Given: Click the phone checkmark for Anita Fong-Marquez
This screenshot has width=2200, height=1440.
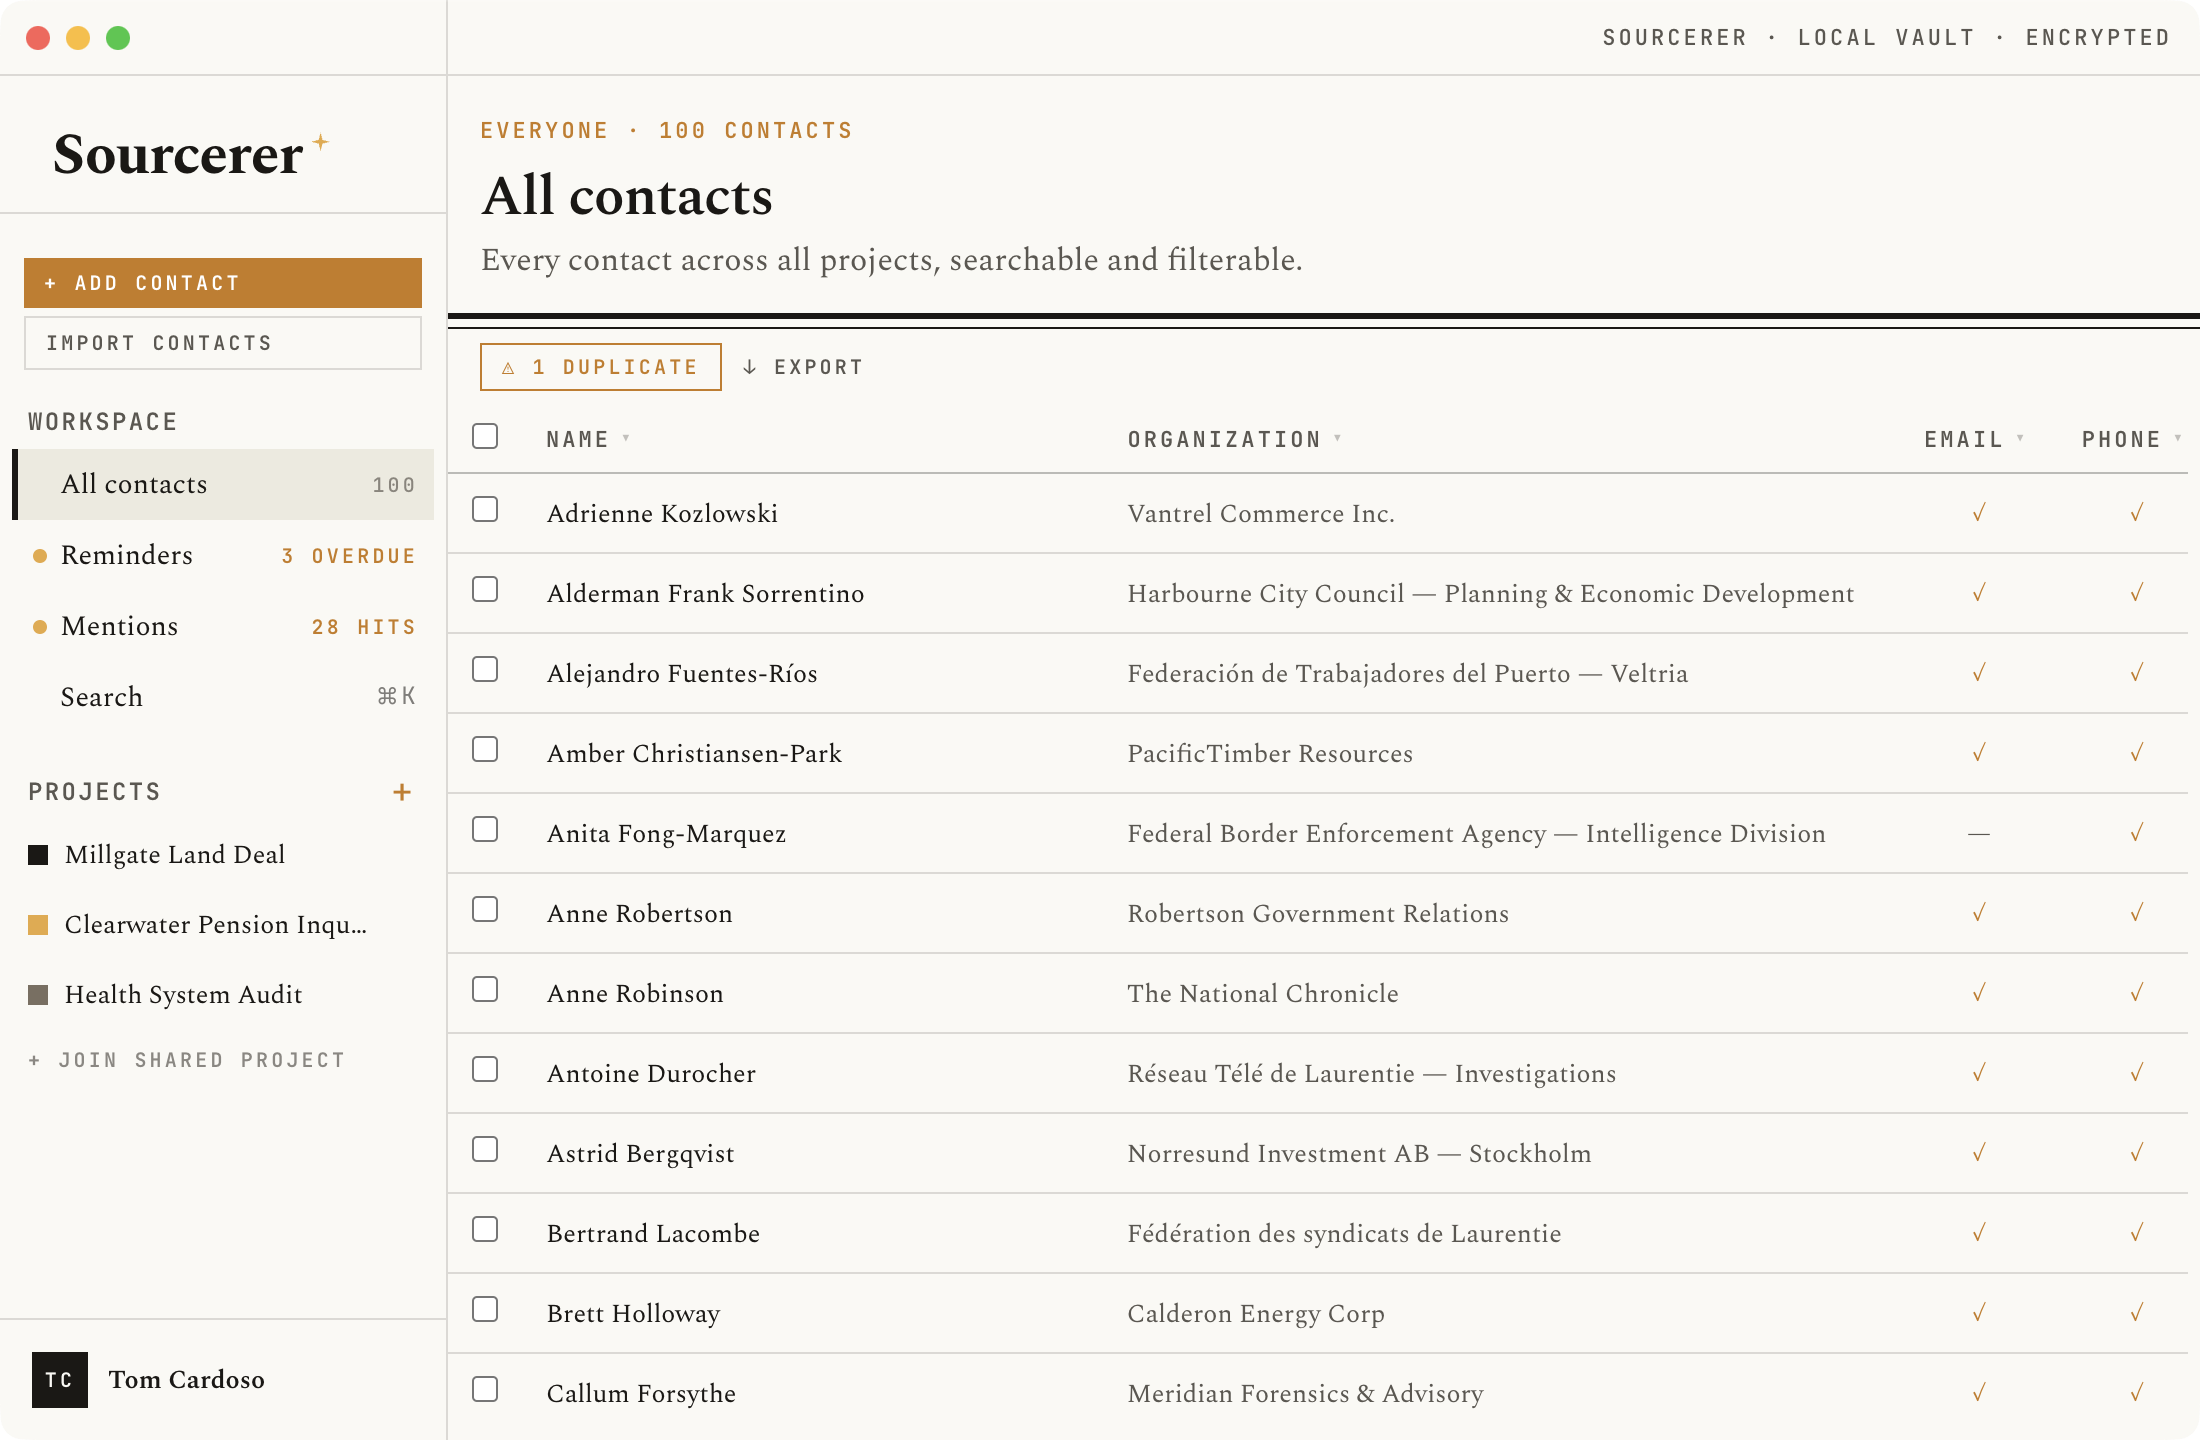Looking at the screenshot, I should 2137,833.
